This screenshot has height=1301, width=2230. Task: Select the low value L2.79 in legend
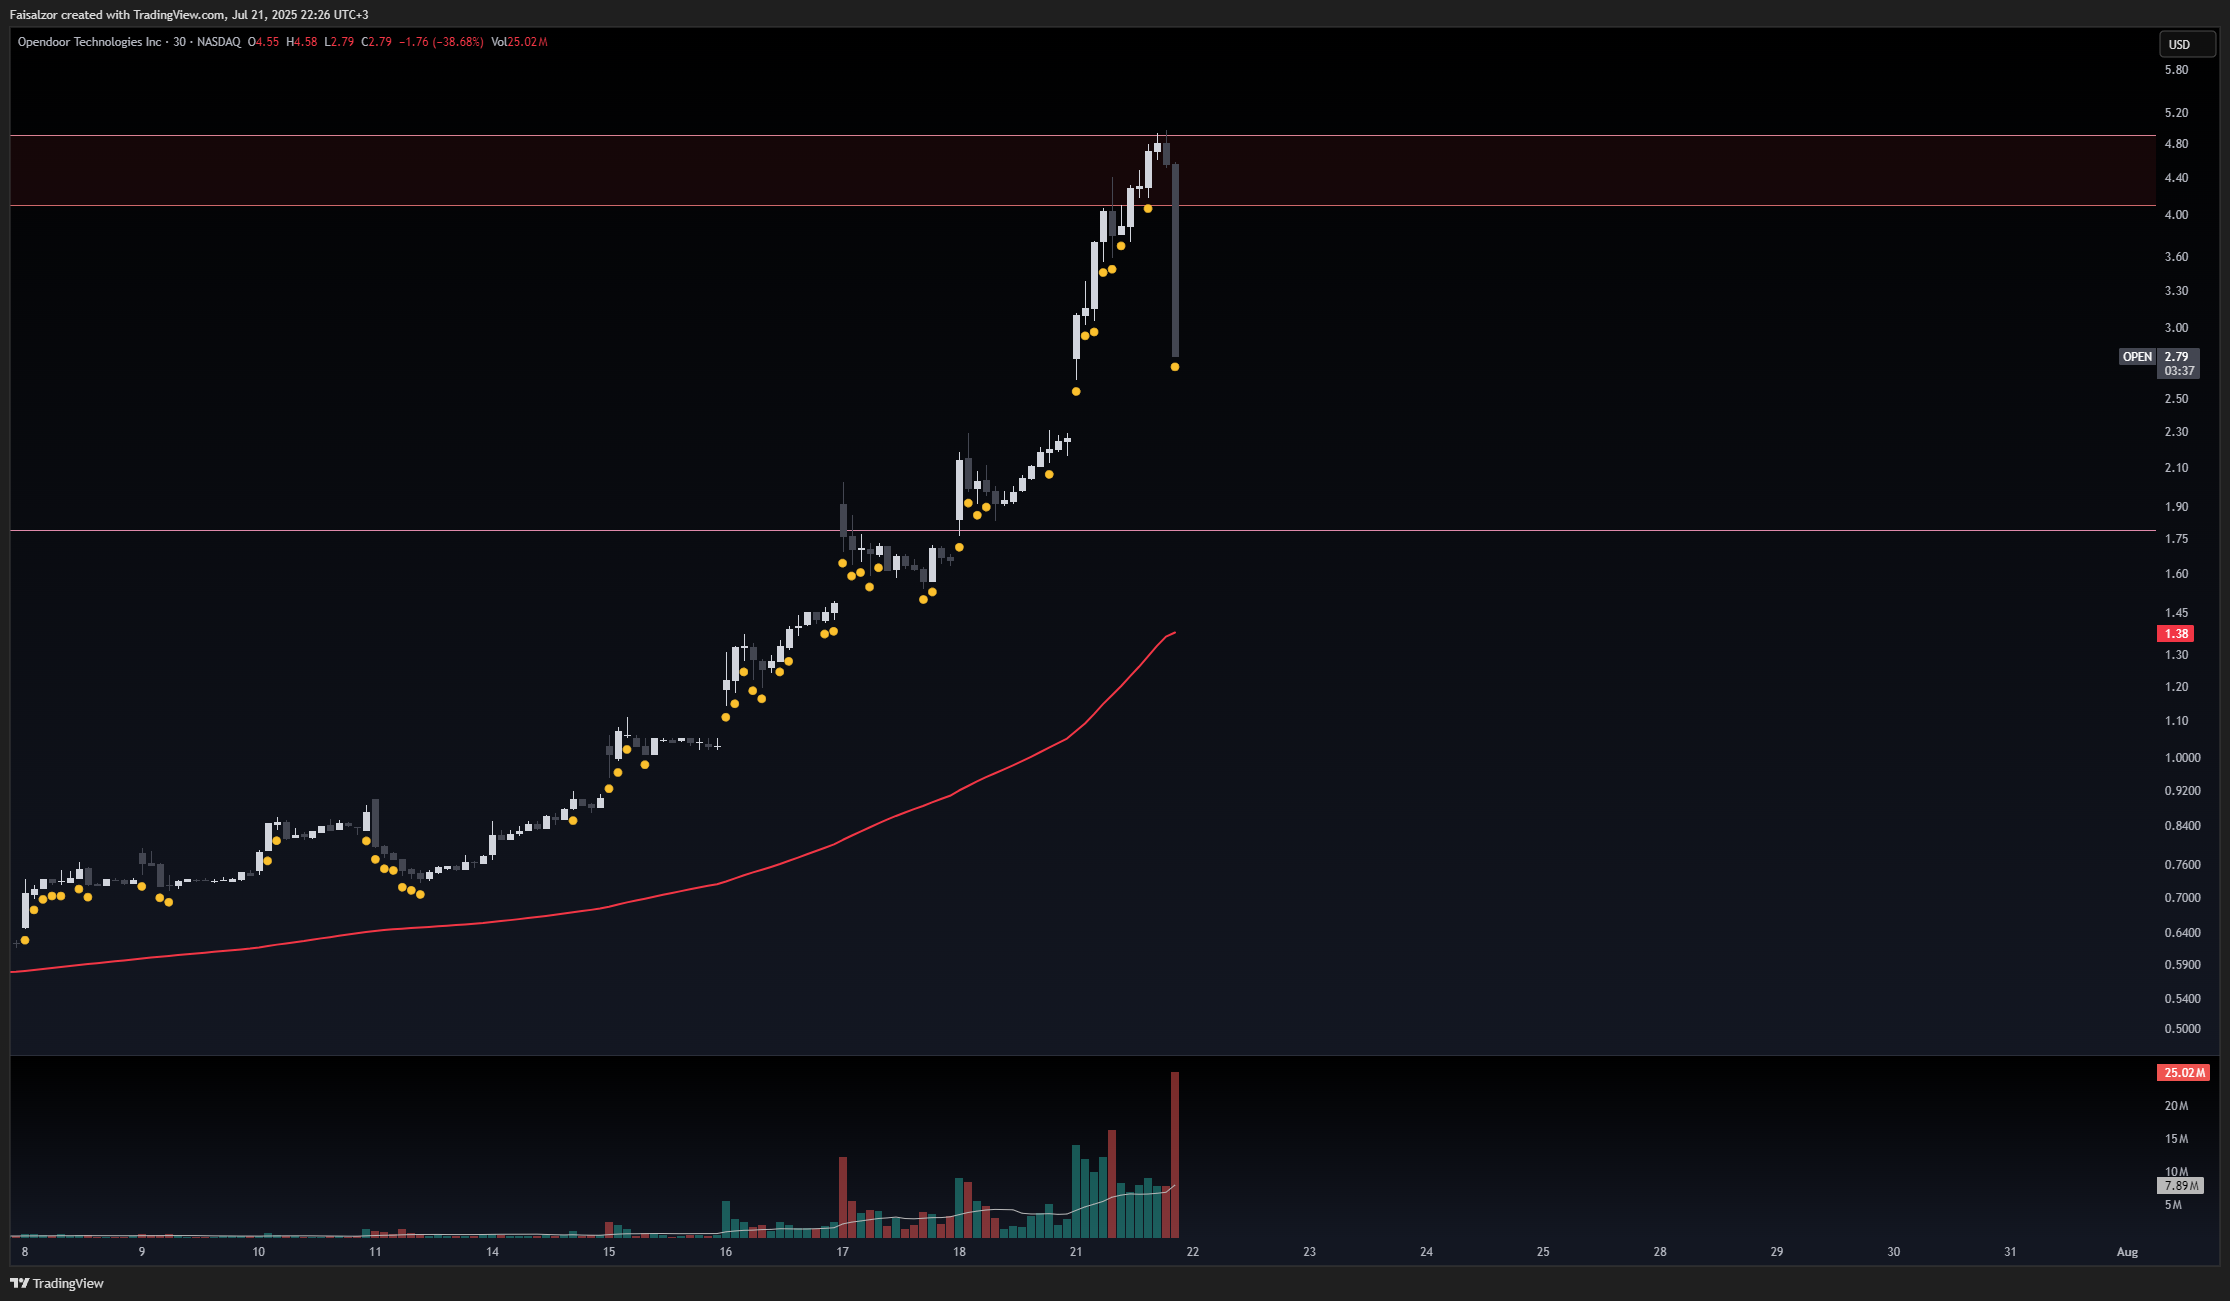(x=339, y=42)
